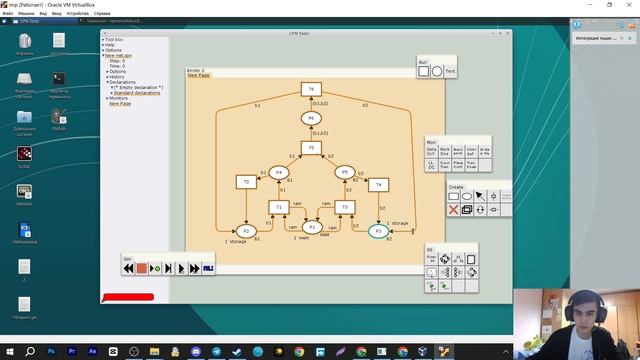Image resolution: width=640 pixels, height=360 pixels.
Task: Select the calculate state space tool
Action: pyautogui.click(x=445, y=259)
